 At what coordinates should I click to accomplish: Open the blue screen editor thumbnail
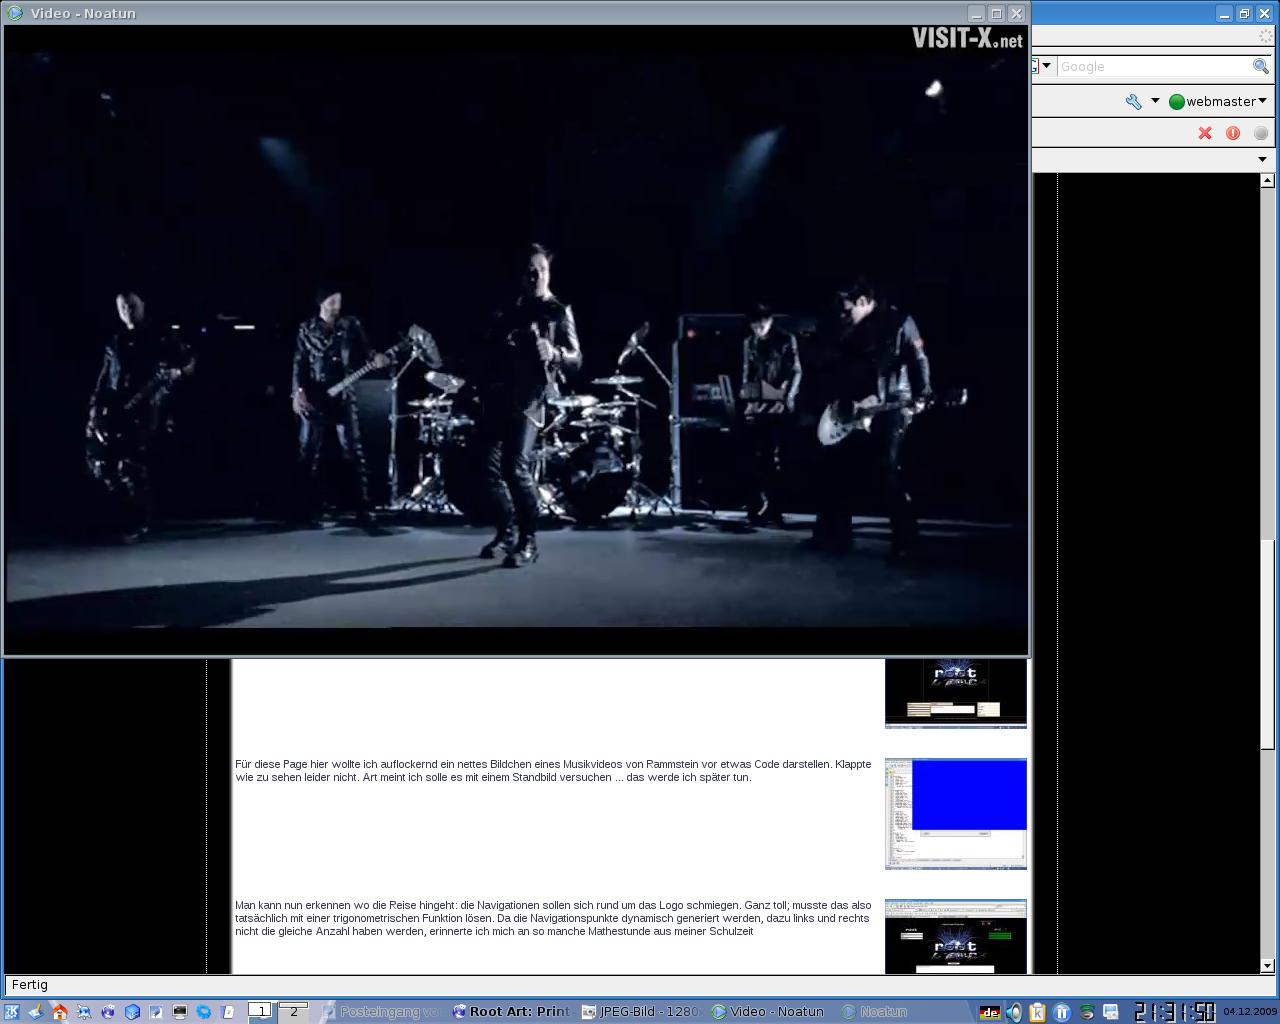[x=956, y=814]
